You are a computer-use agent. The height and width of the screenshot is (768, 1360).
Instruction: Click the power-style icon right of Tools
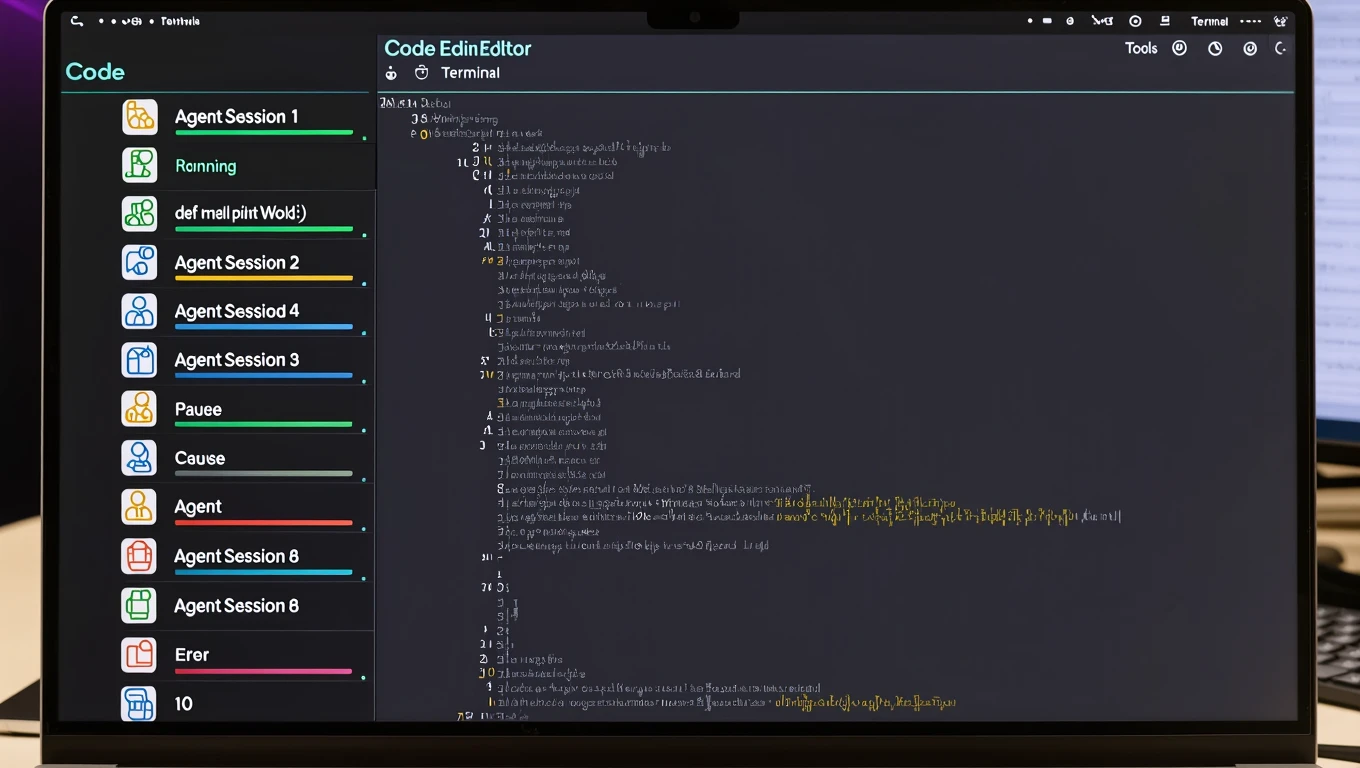coord(1179,48)
